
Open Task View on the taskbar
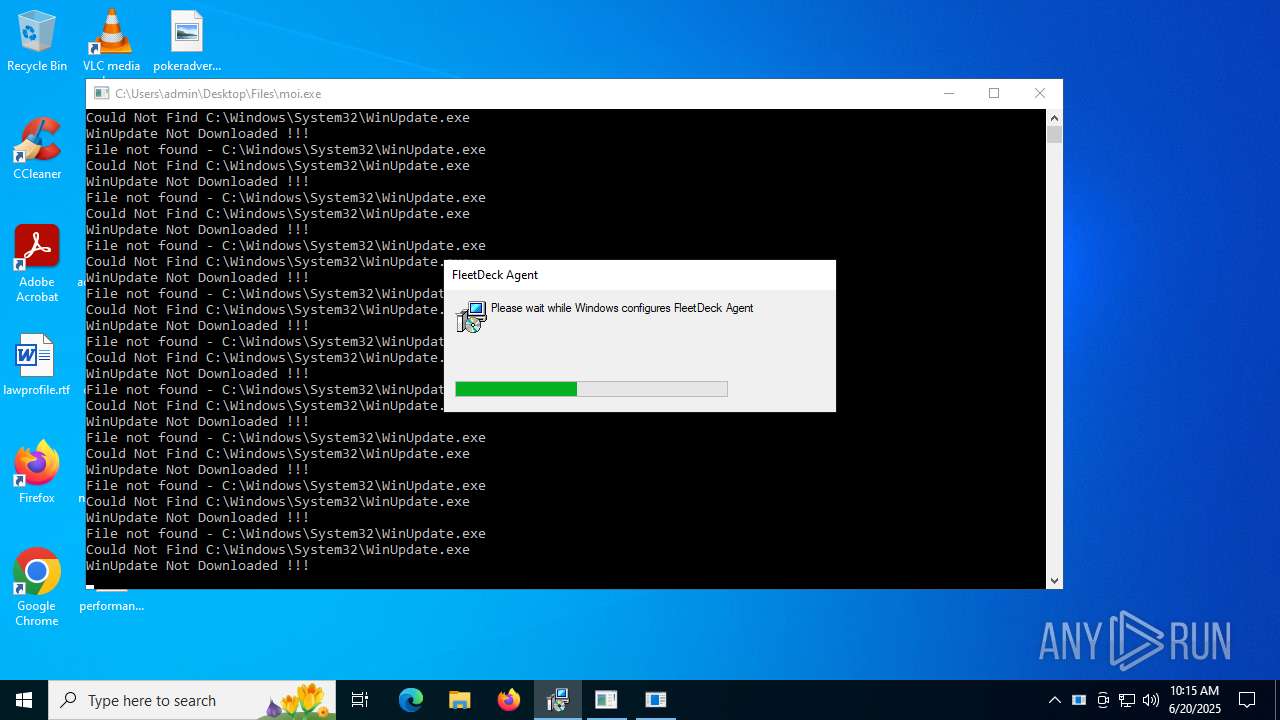360,700
